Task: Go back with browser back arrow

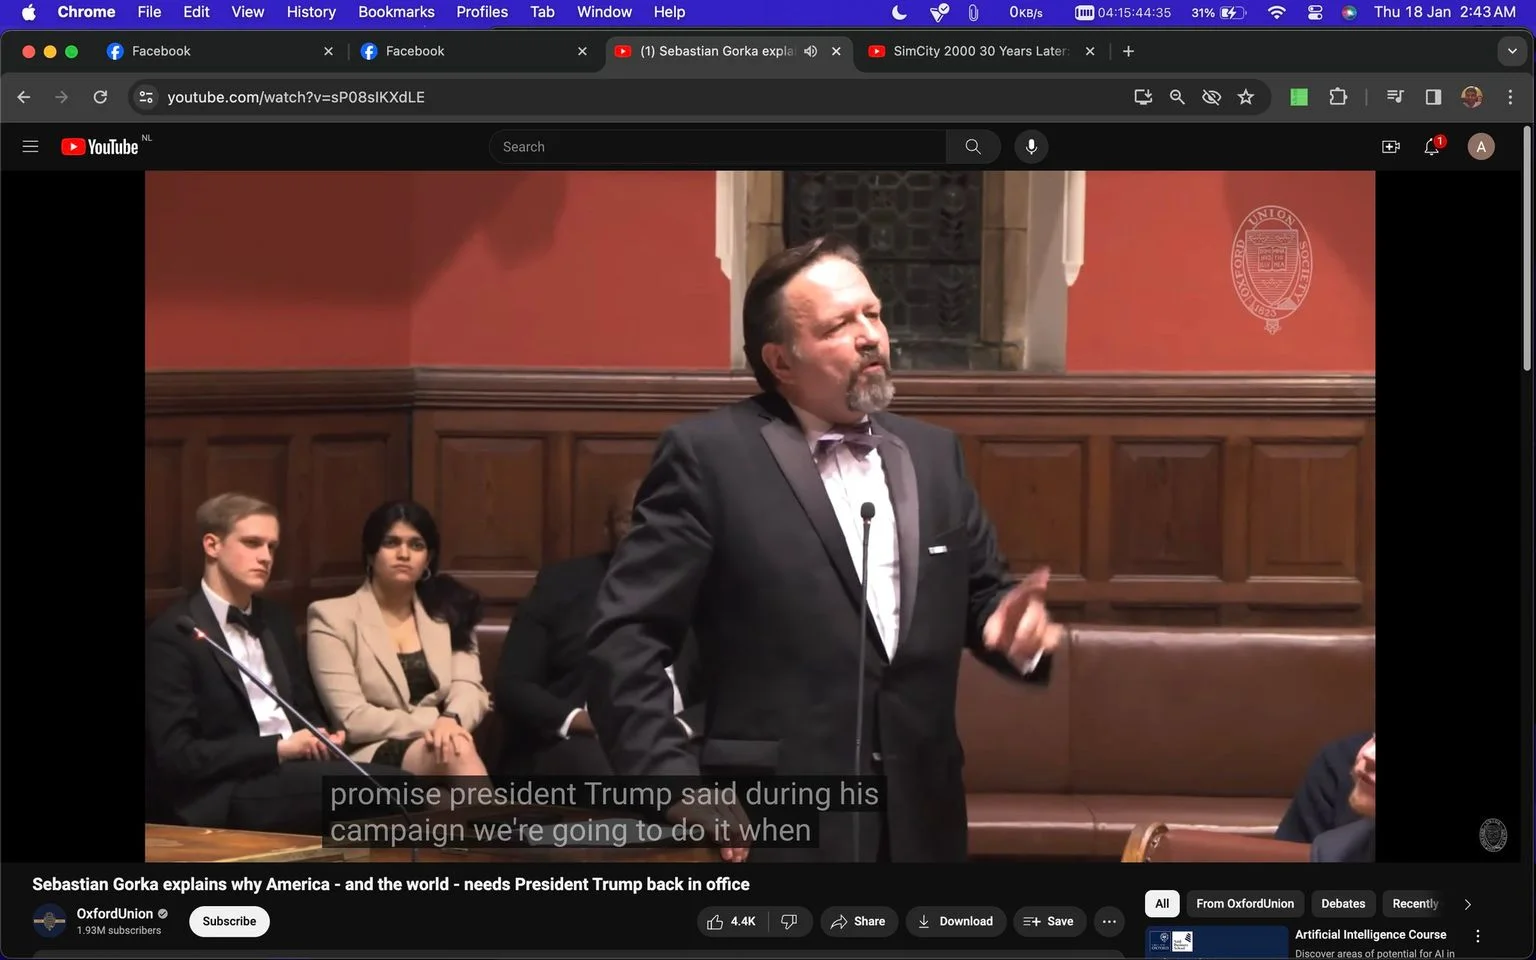Action: (x=24, y=97)
